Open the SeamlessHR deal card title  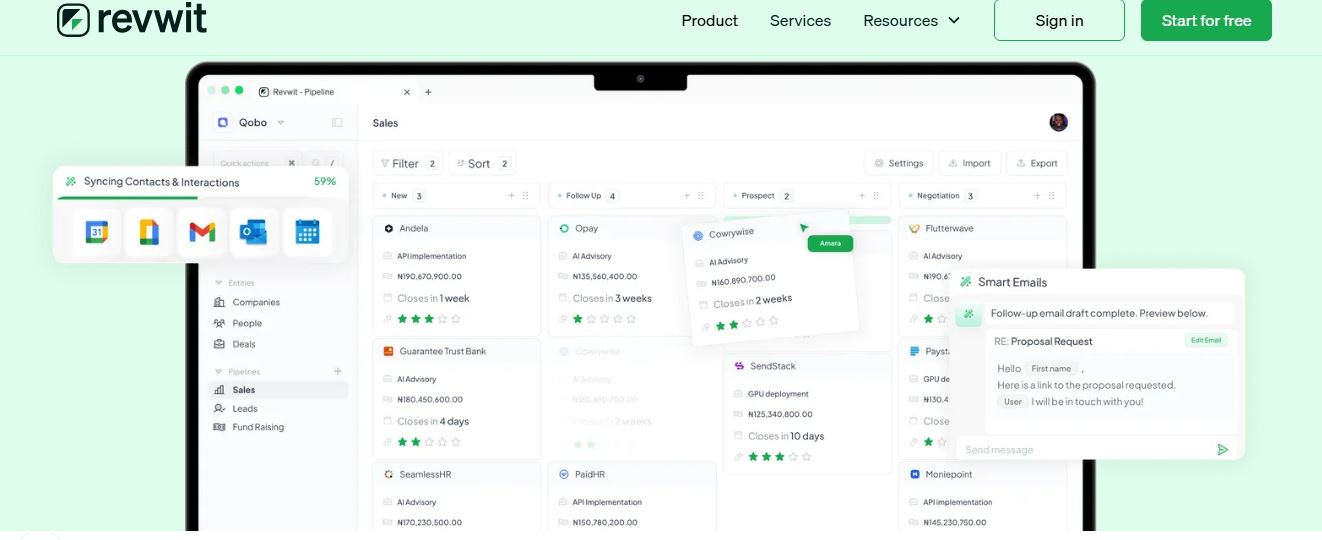coord(425,474)
